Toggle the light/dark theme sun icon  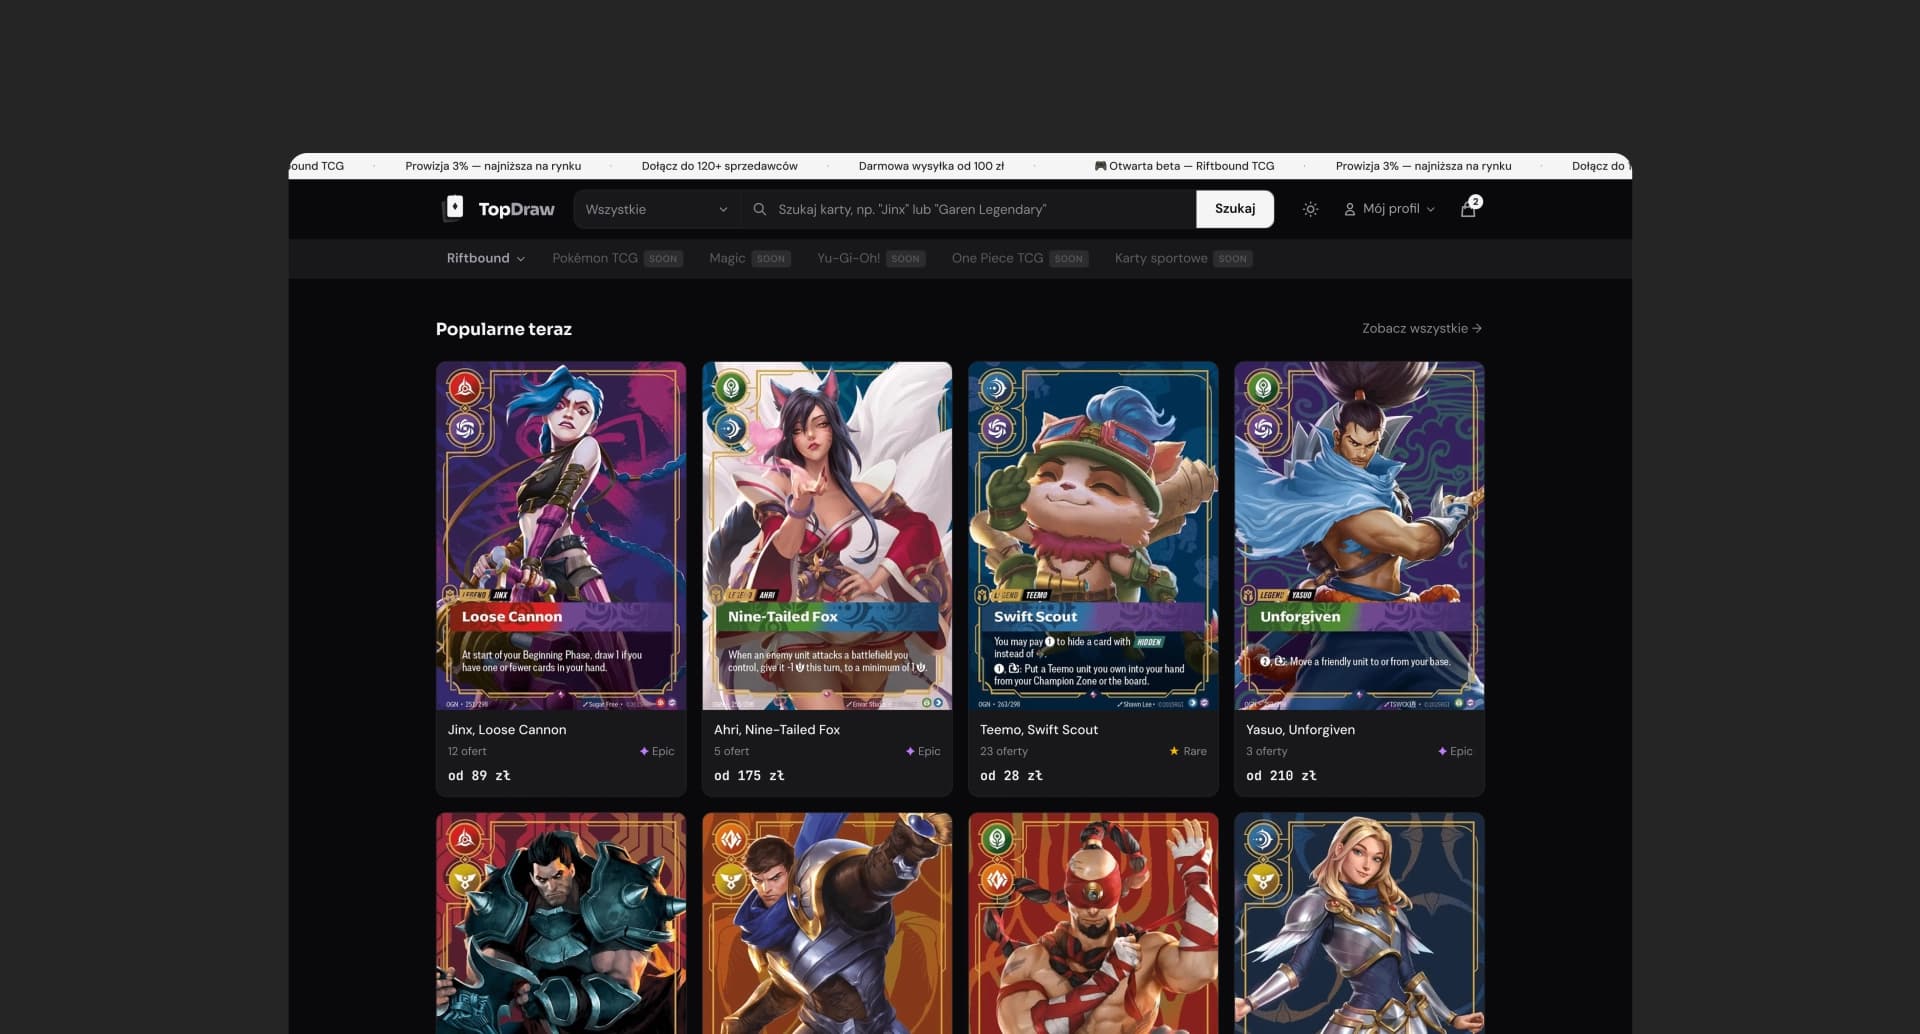[x=1310, y=209]
